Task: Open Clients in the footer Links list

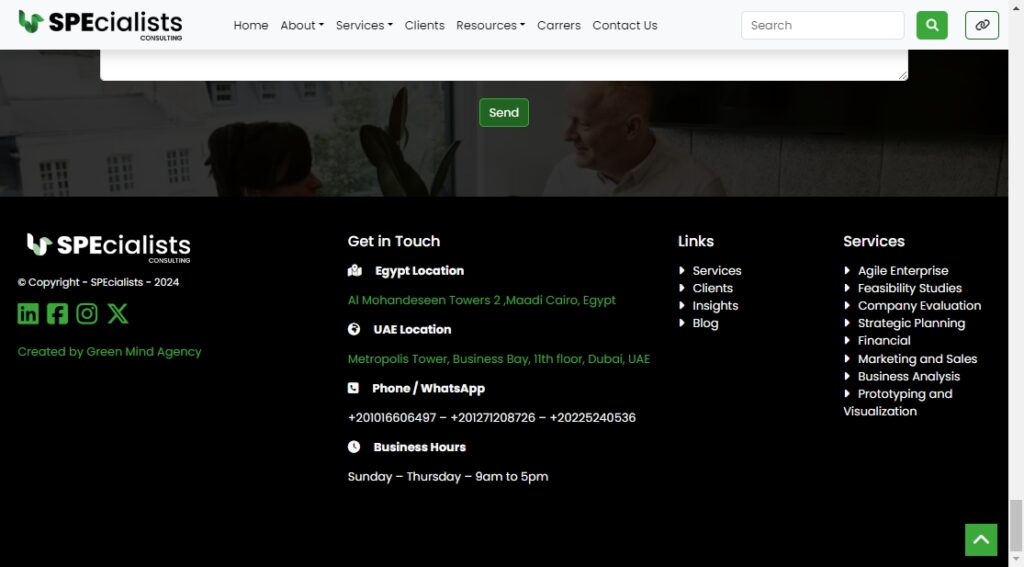Action: pyautogui.click(x=712, y=288)
